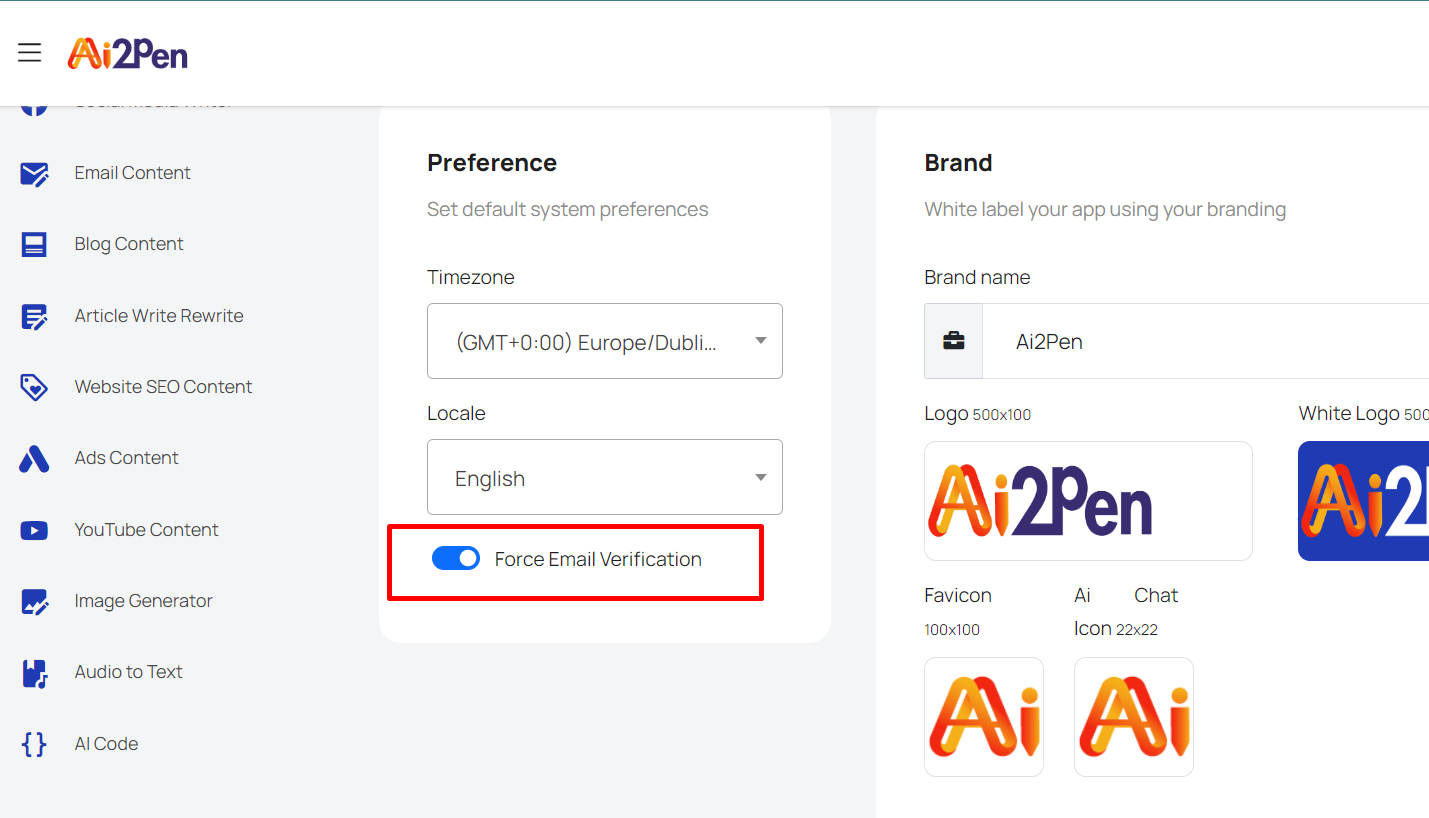Image resolution: width=1429 pixels, height=818 pixels.
Task: Click the Ai Chat Icon thumbnail
Action: click(x=1134, y=717)
